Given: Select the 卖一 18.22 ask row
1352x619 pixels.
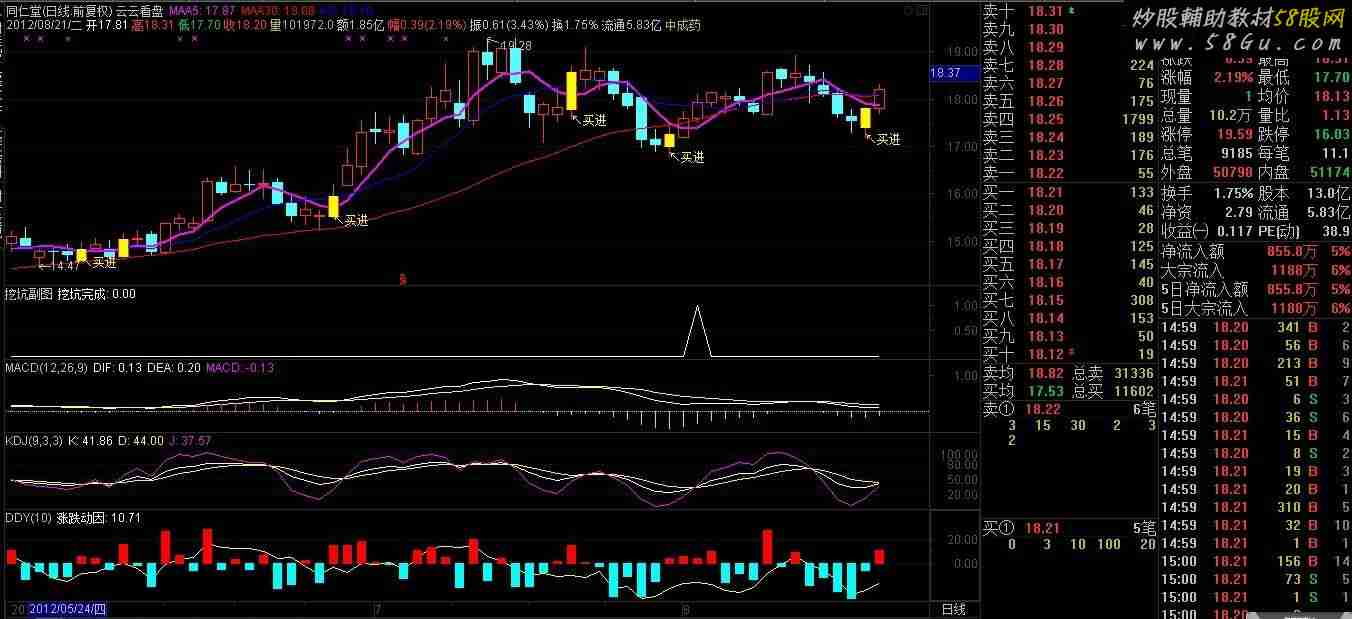Looking at the screenshot, I should click(x=1069, y=173).
